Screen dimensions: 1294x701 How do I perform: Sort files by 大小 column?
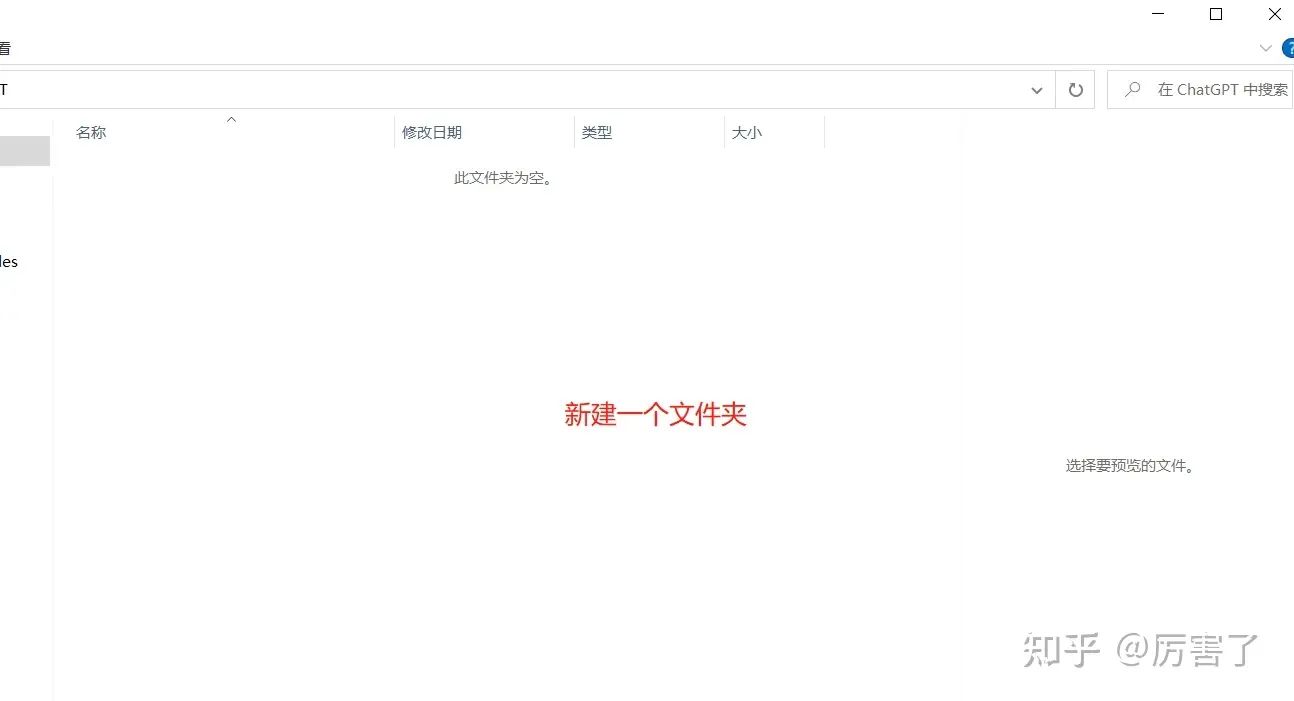click(775, 132)
